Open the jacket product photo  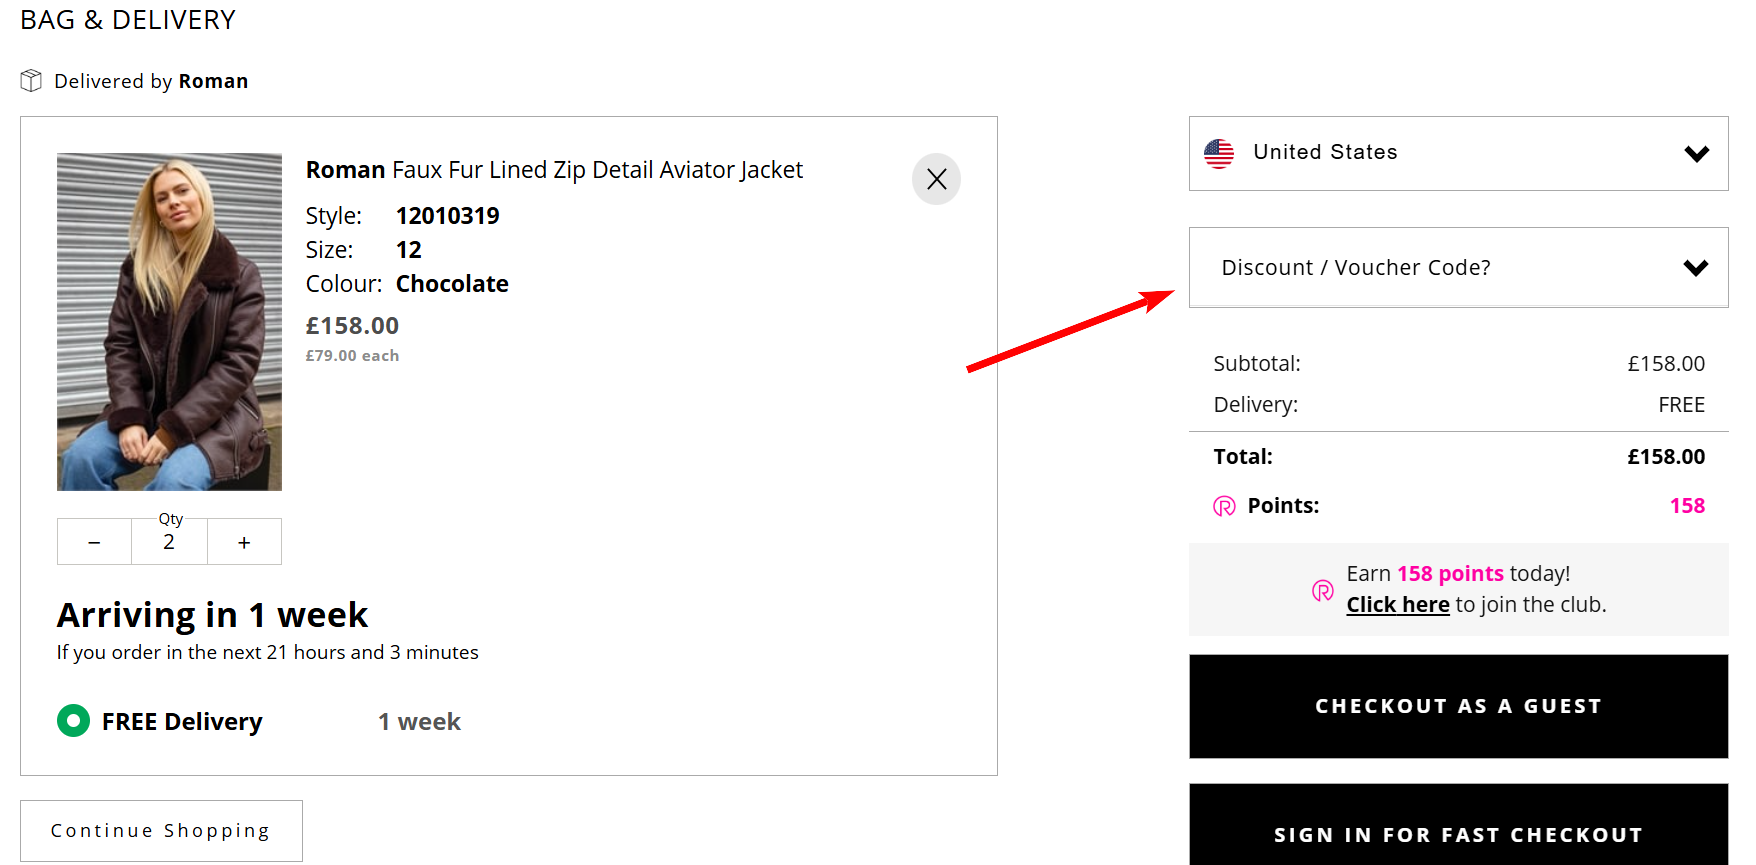[x=169, y=321]
